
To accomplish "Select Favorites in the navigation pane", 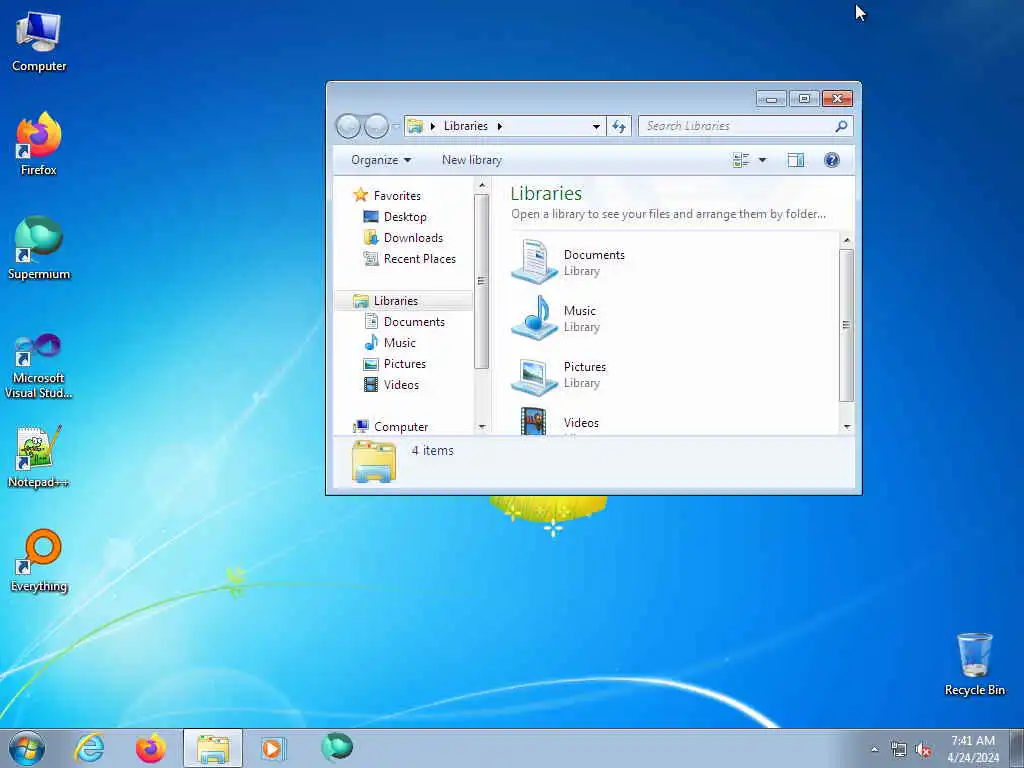I will pos(387,195).
